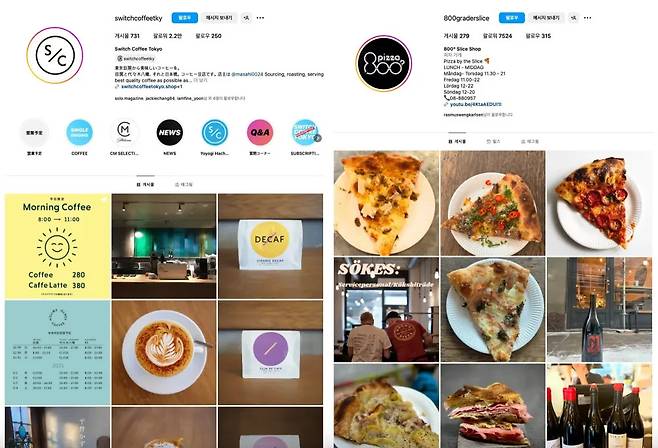Viewport: 658px width, 448px height.
Task: Open the Q&A story highlight
Action: tap(260, 133)
